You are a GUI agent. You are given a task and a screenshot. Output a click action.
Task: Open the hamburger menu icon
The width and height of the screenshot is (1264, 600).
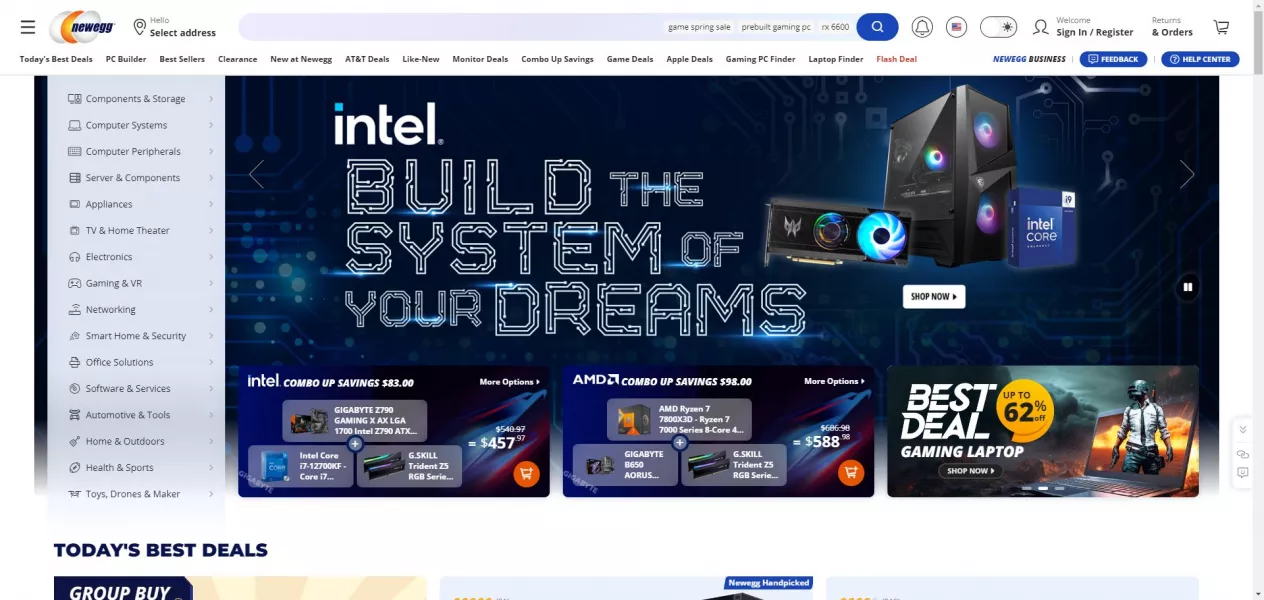click(x=28, y=27)
